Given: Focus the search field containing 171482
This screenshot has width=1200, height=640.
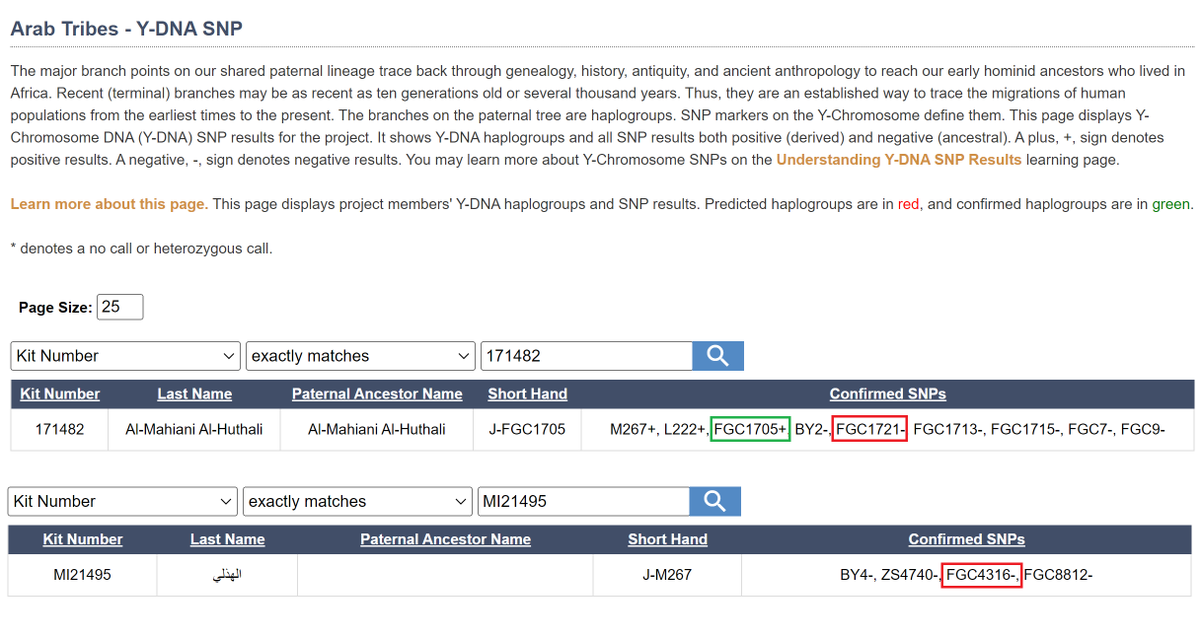Looking at the screenshot, I should (x=586, y=356).
